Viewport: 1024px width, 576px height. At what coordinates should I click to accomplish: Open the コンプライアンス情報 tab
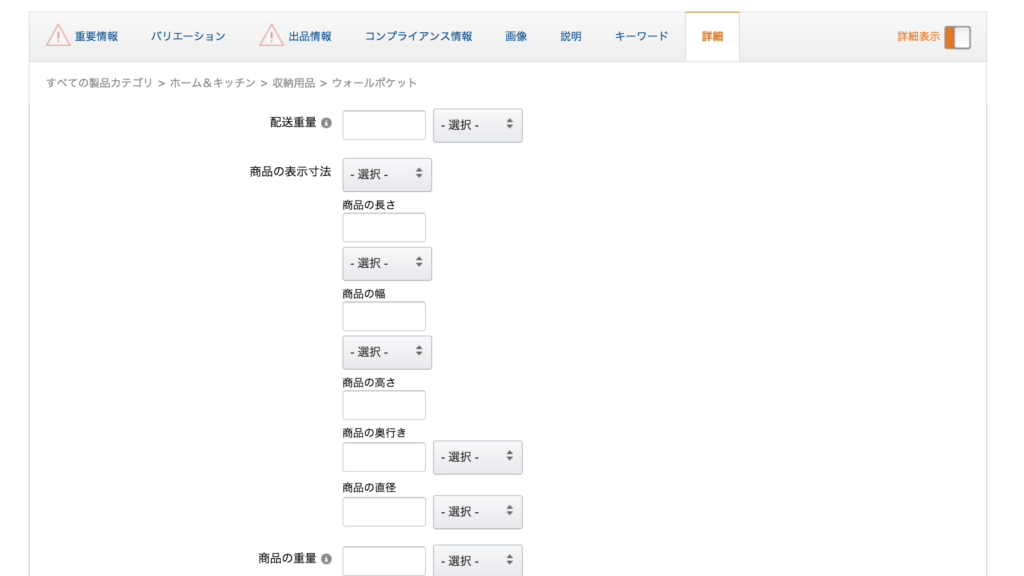[x=418, y=37]
